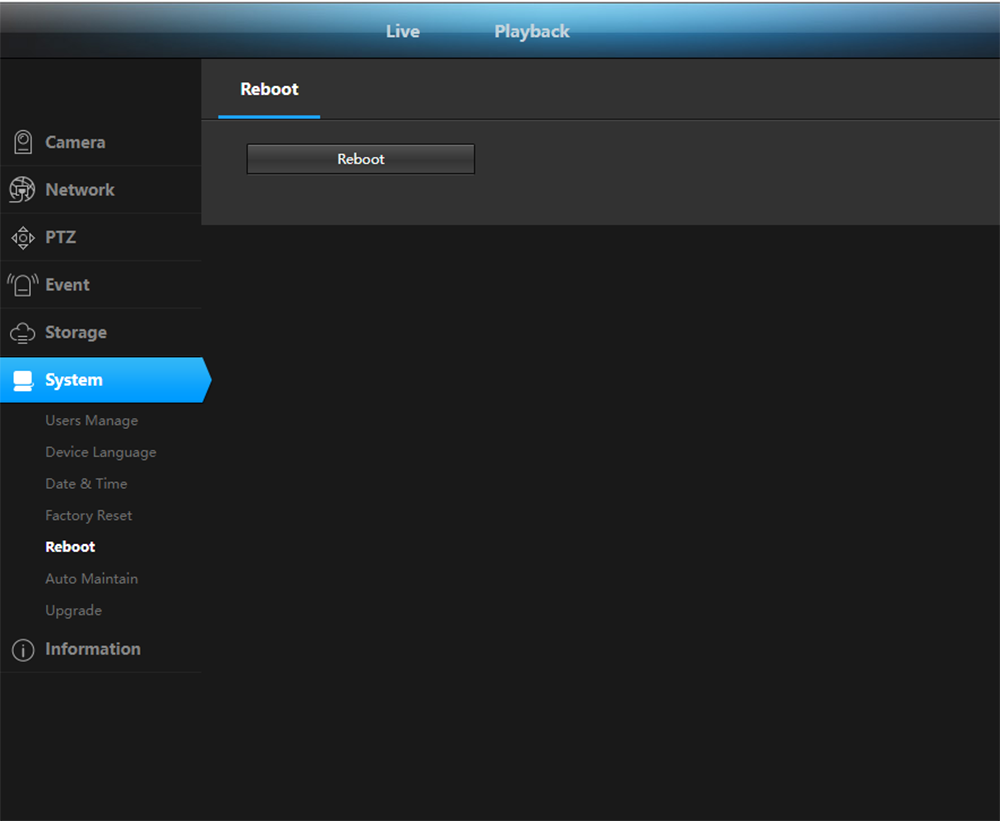Viewport: 1000px width, 821px height.
Task: Open the Upgrade page
Action: coord(73,611)
